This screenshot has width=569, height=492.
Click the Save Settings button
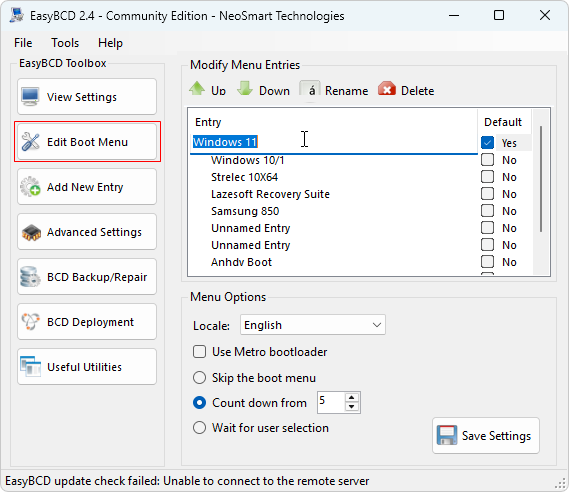coord(486,435)
